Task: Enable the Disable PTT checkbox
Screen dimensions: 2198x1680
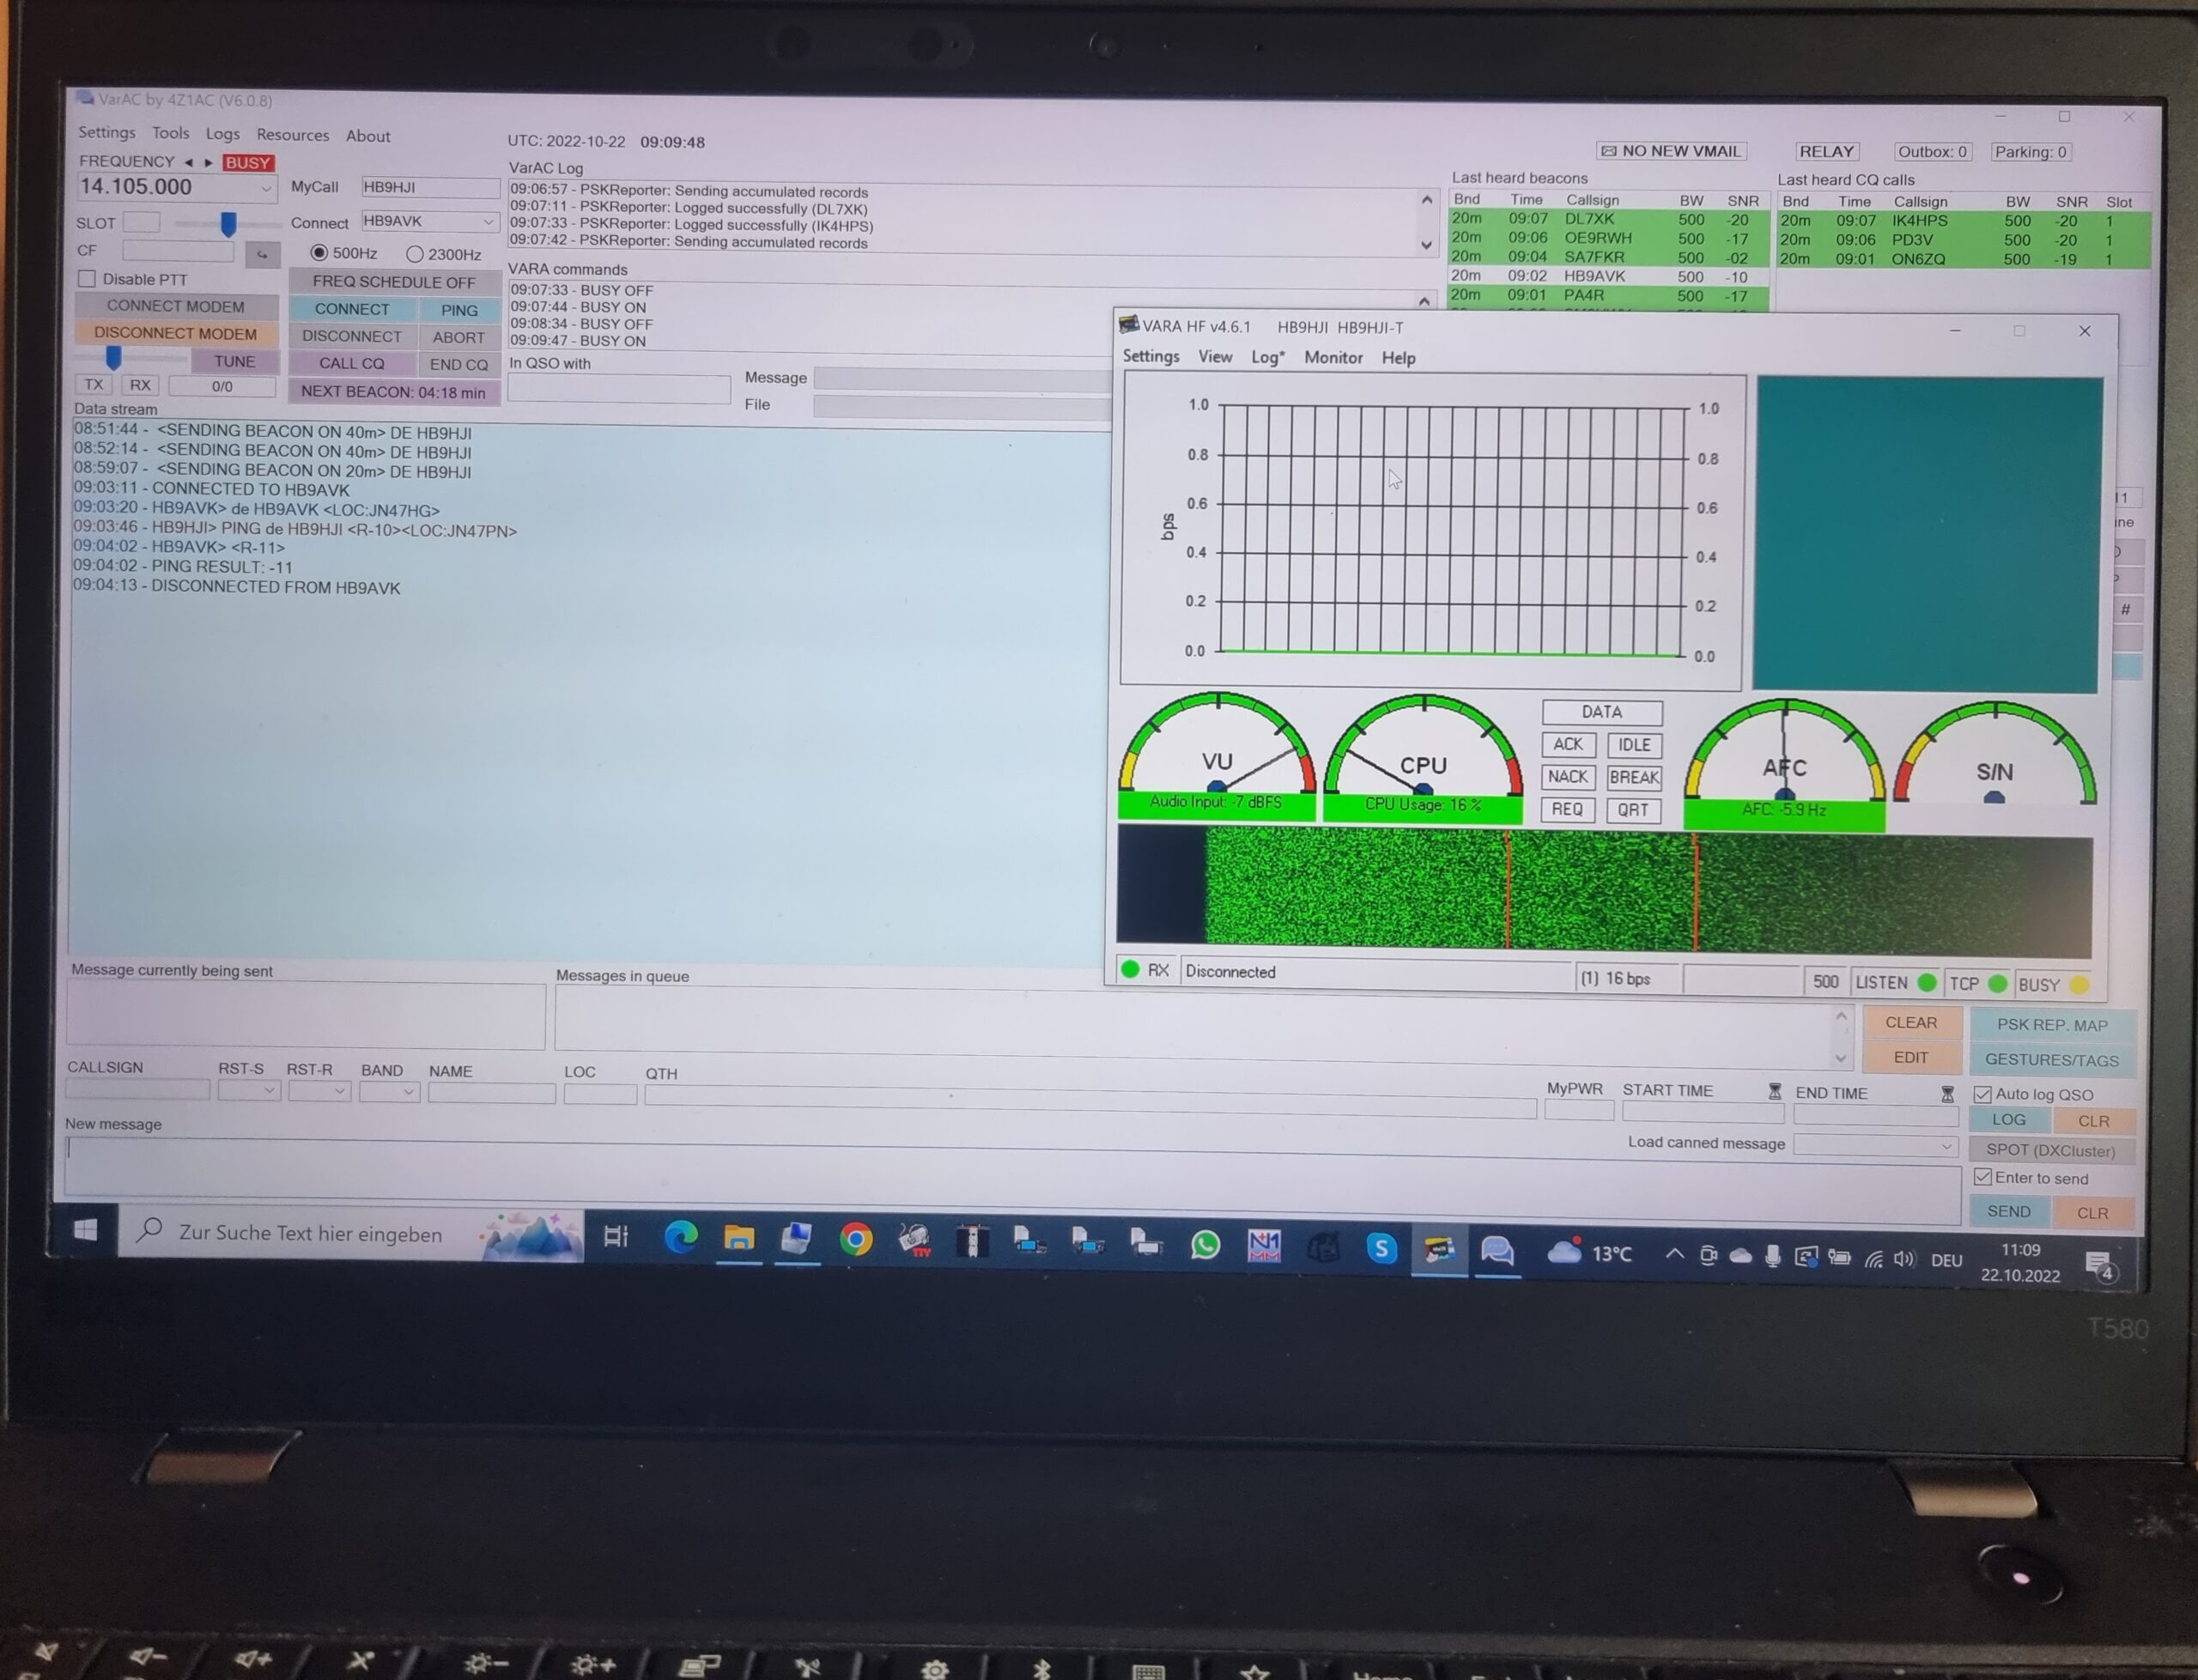Action: 87,279
